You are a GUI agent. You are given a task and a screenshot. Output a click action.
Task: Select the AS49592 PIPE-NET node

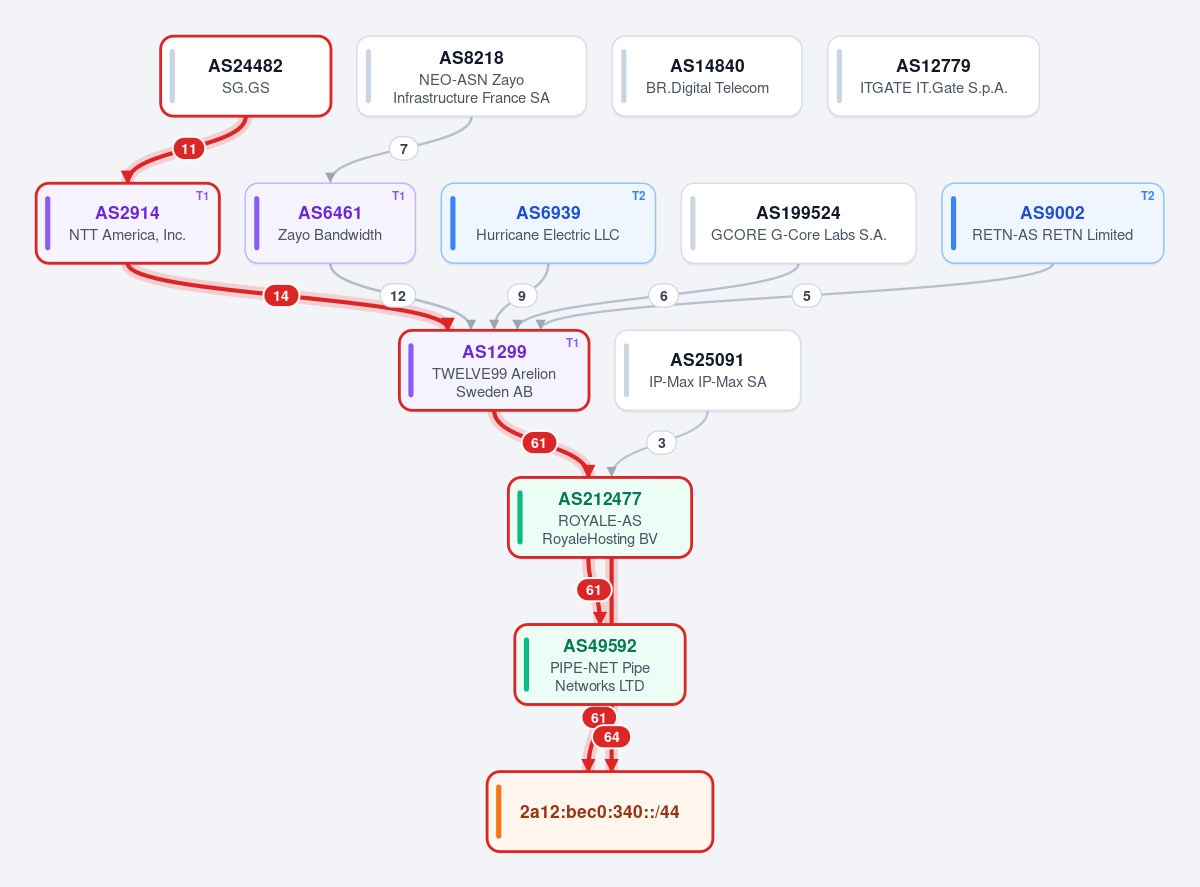(x=600, y=664)
